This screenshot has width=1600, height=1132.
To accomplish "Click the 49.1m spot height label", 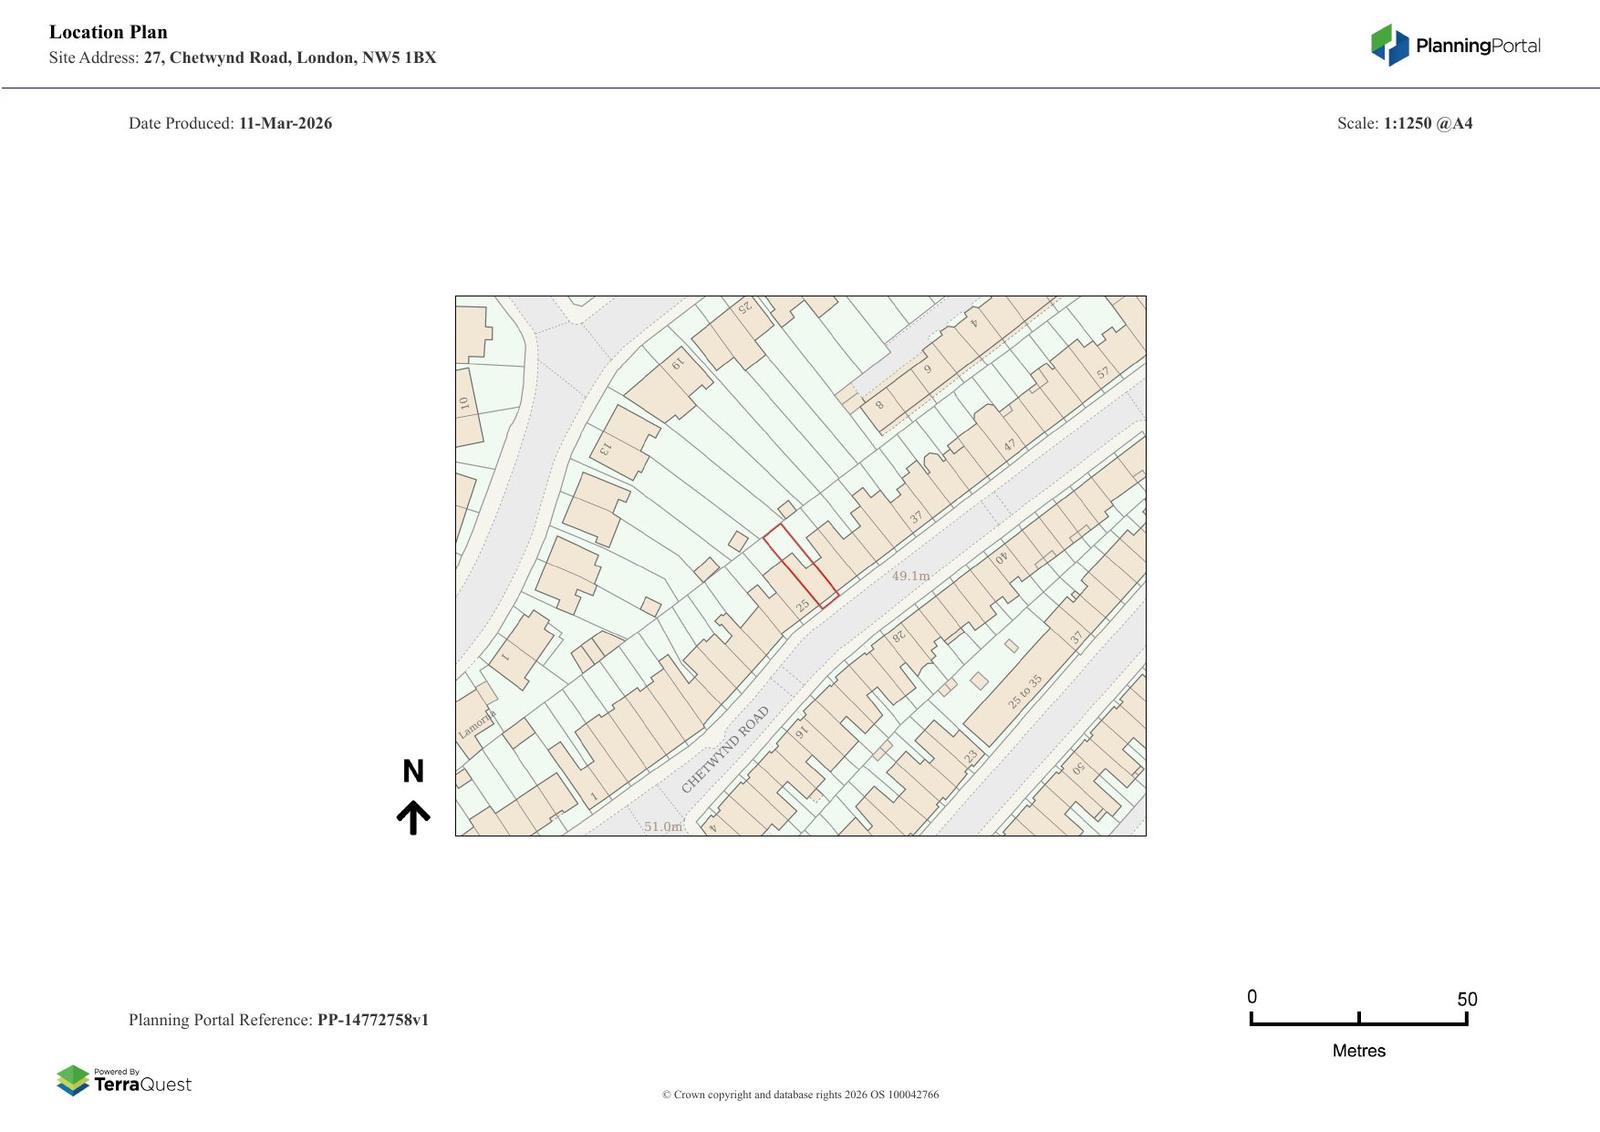I will [910, 576].
